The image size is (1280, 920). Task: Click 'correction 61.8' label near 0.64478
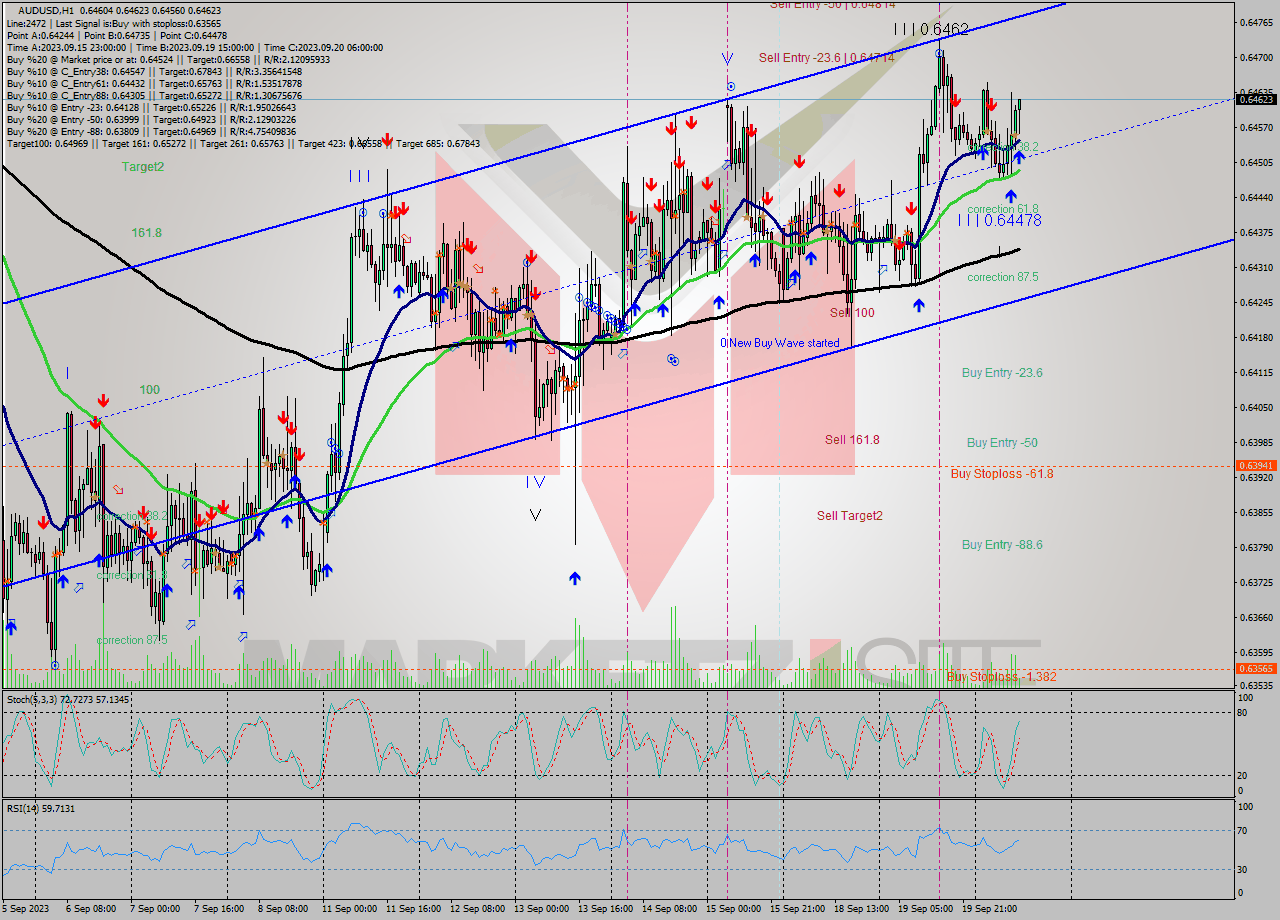[1002, 209]
